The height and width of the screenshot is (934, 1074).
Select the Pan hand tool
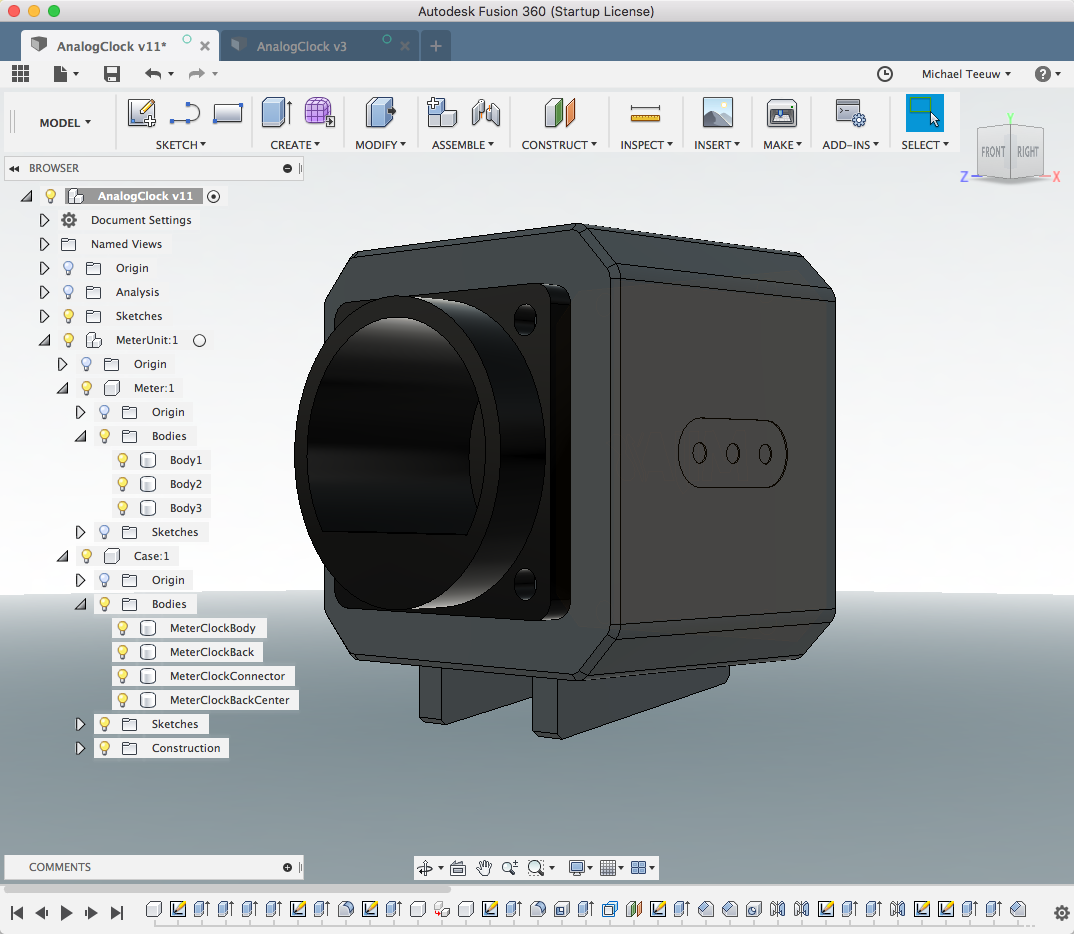[484, 868]
